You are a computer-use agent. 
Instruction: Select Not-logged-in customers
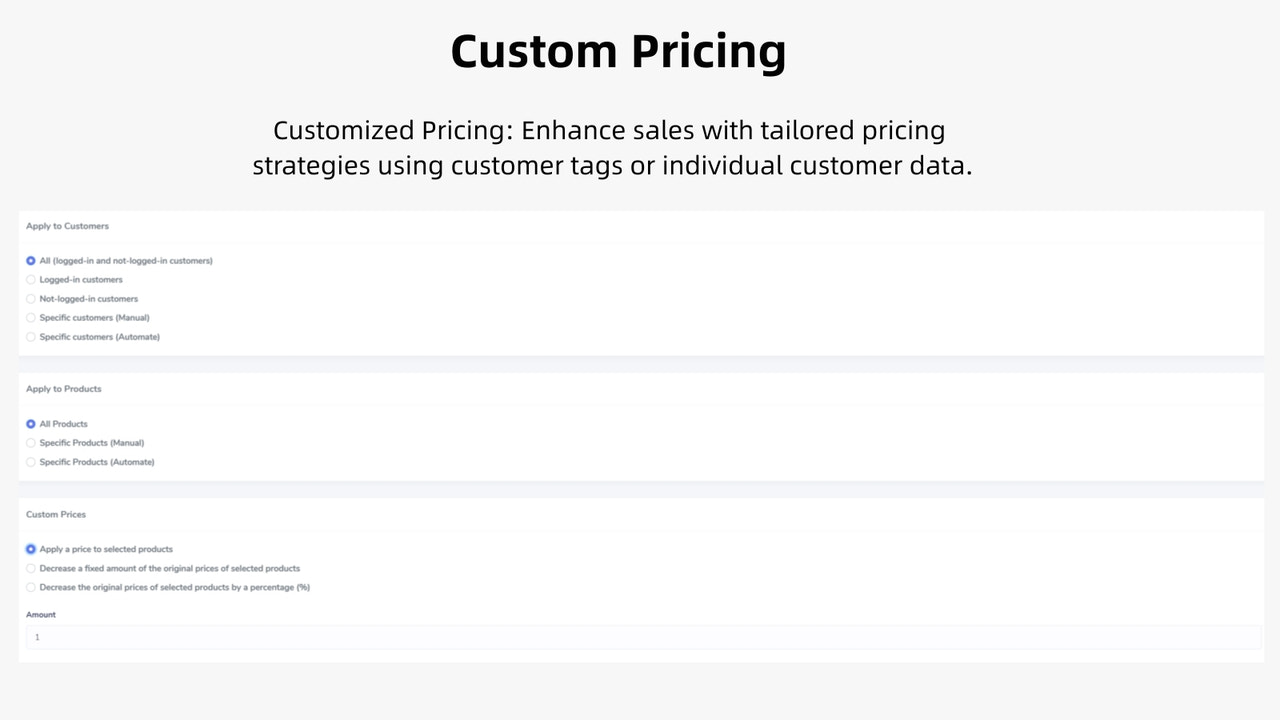88,298
